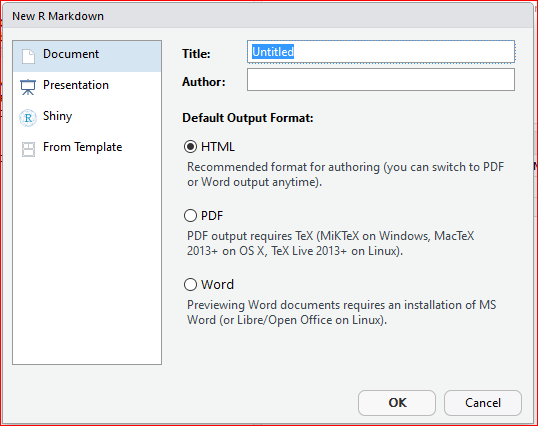Switch to the Shiny type
Screen dimensions: 538x426
point(87,118)
